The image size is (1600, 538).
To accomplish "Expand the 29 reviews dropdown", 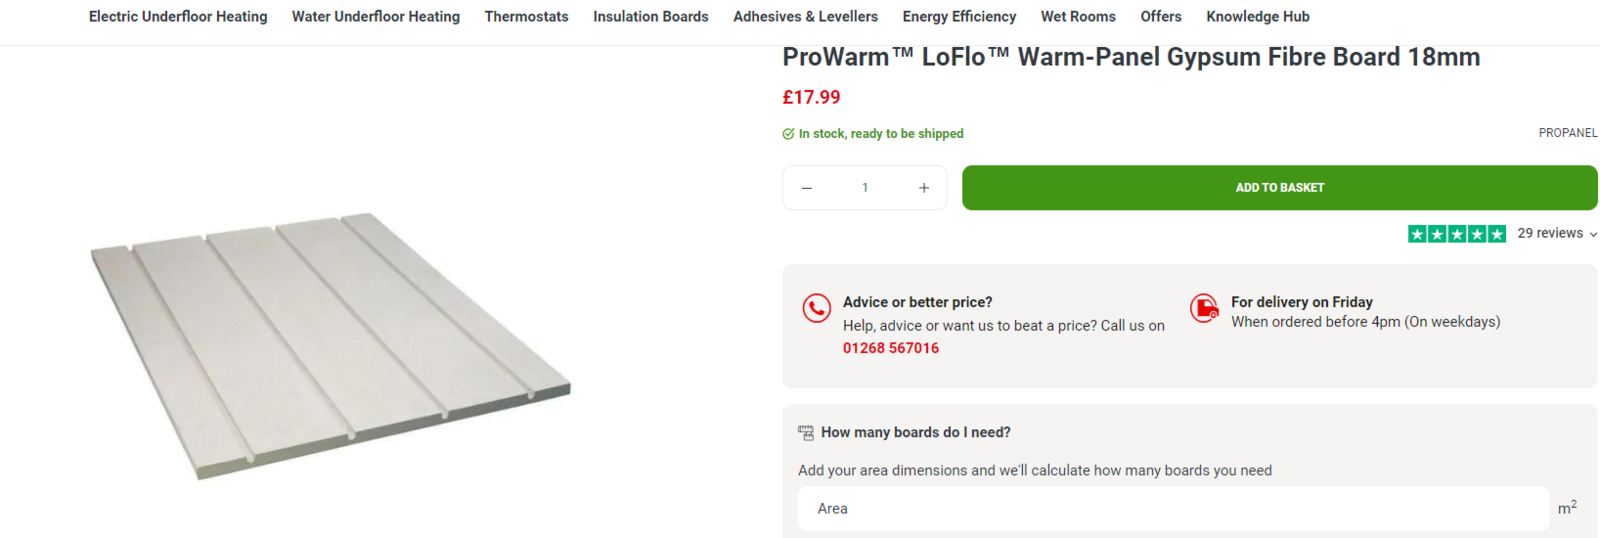I will click(x=1556, y=234).
